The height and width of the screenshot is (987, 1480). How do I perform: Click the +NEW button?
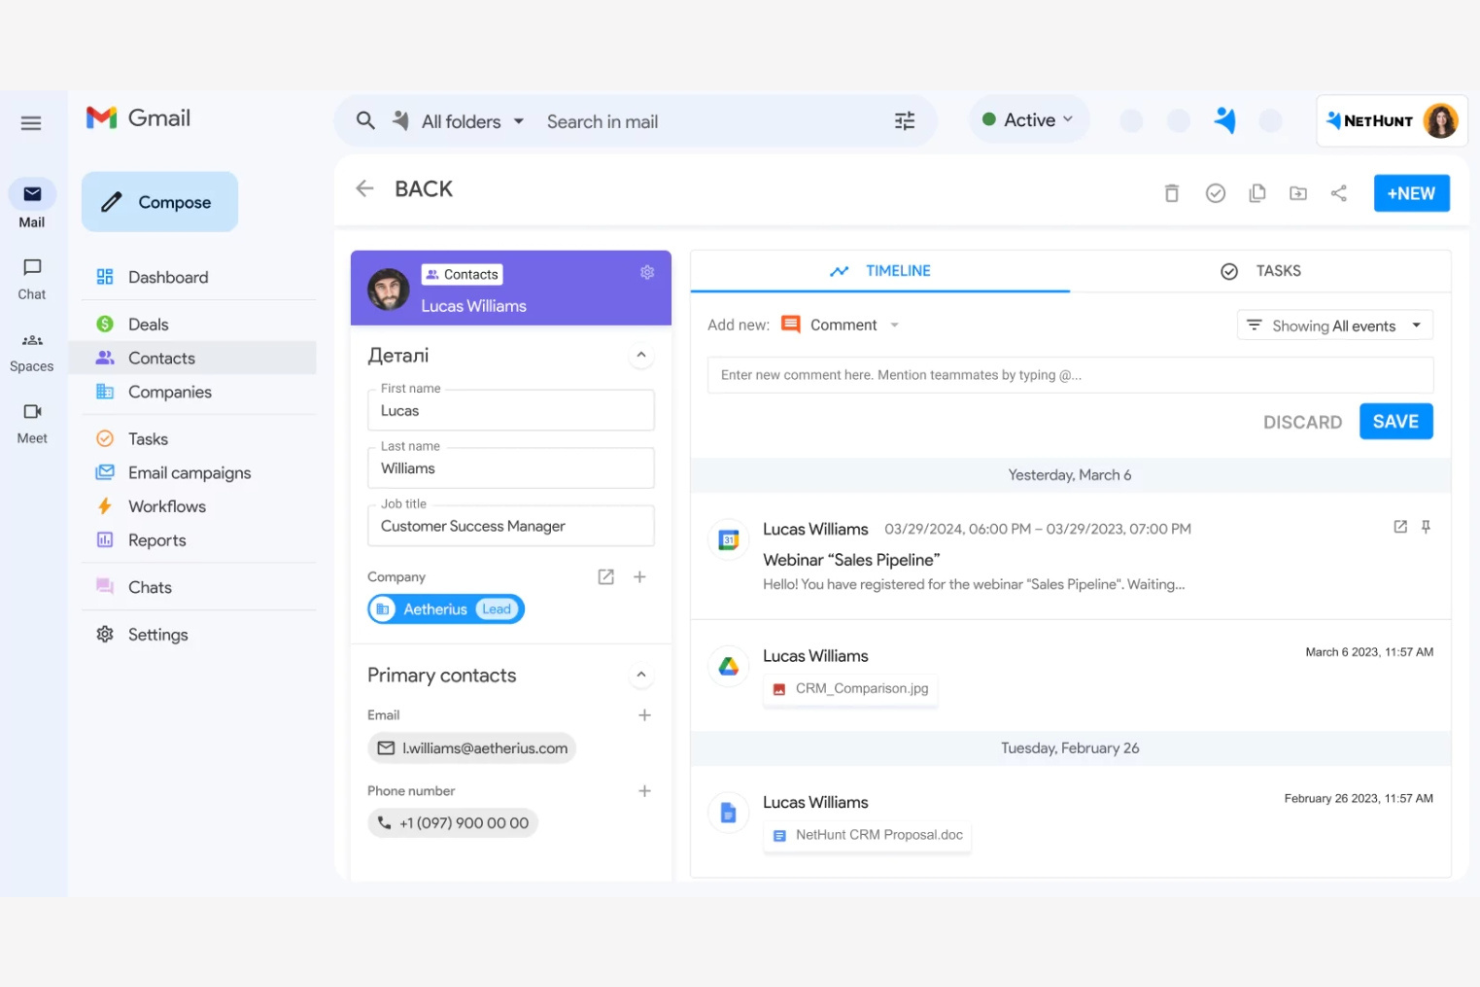click(1411, 193)
